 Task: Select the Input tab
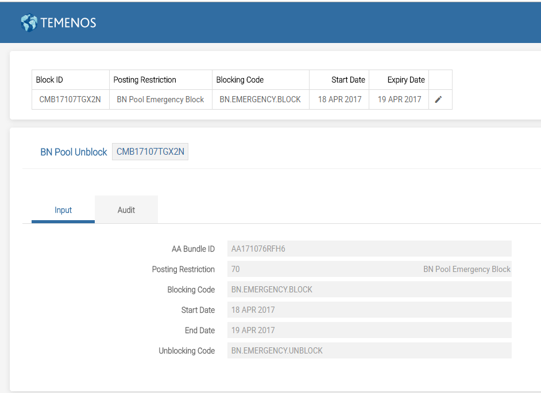(x=63, y=210)
